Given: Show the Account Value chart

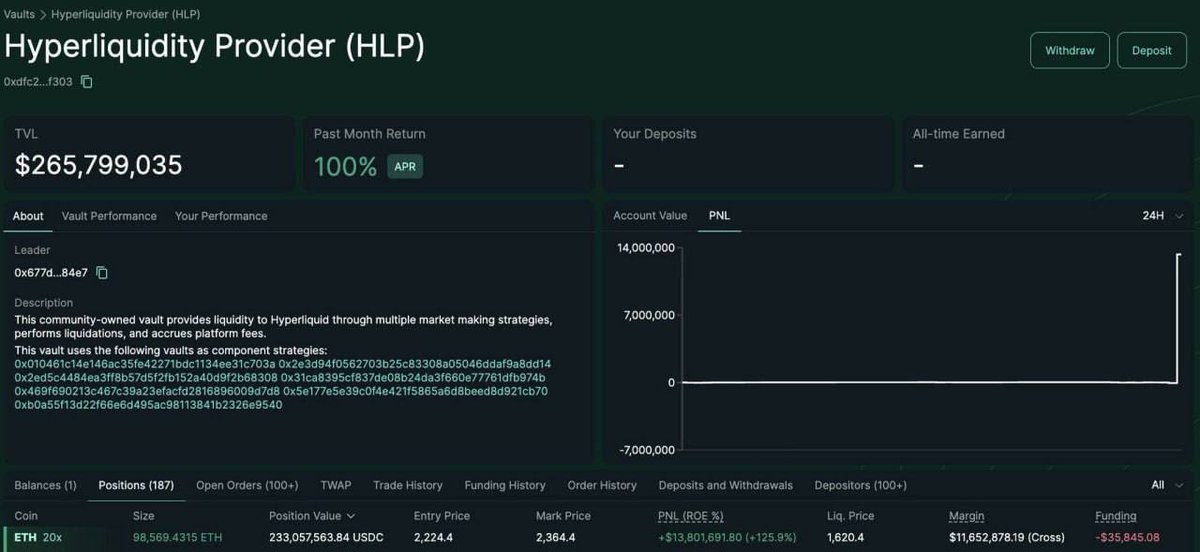Looking at the screenshot, I should (x=650, y=216).
